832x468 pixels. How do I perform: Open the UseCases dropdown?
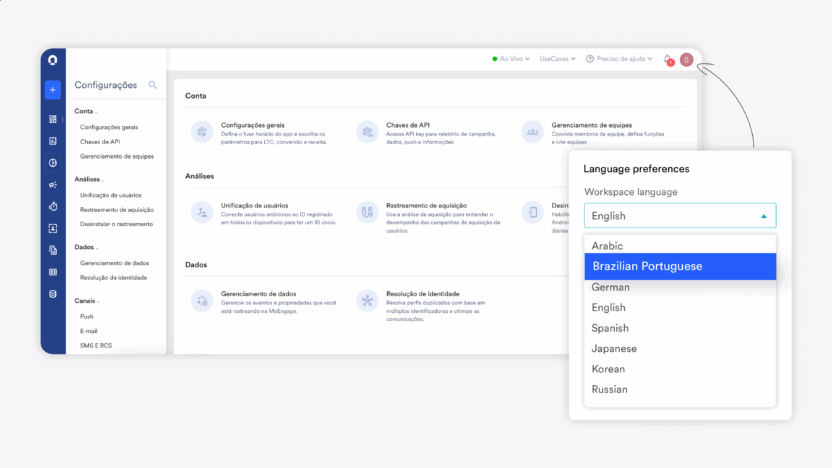coord(557,59)
